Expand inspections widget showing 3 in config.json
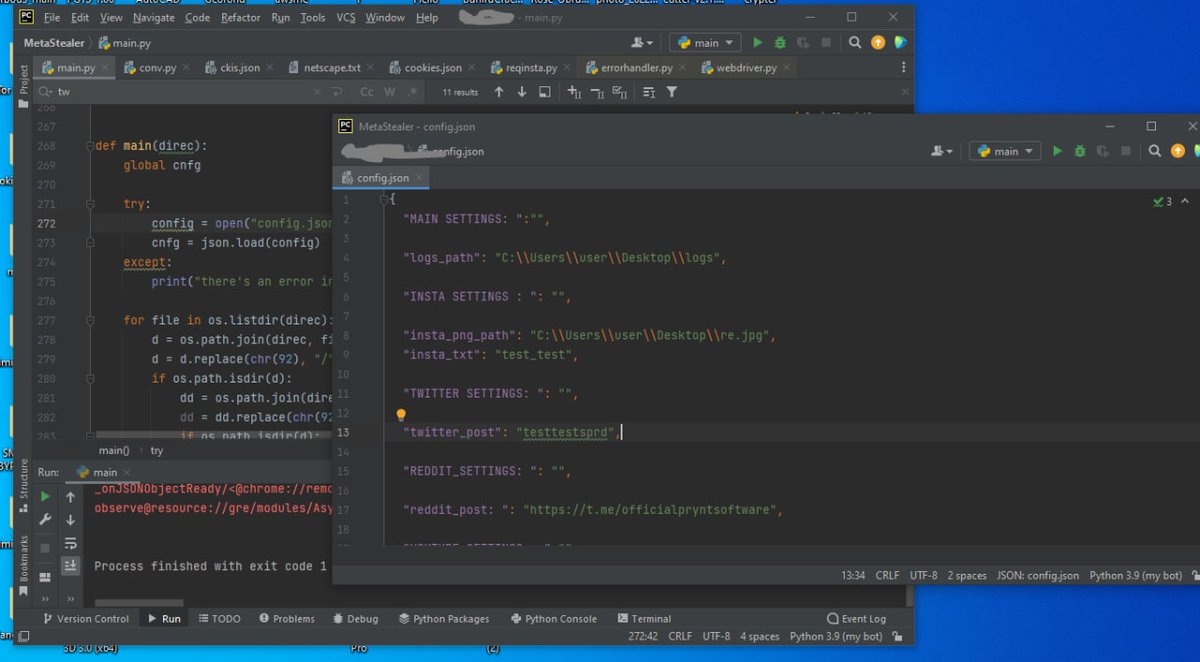The height and width of the screenshot is (662, 1200). tap(1165, 201)
